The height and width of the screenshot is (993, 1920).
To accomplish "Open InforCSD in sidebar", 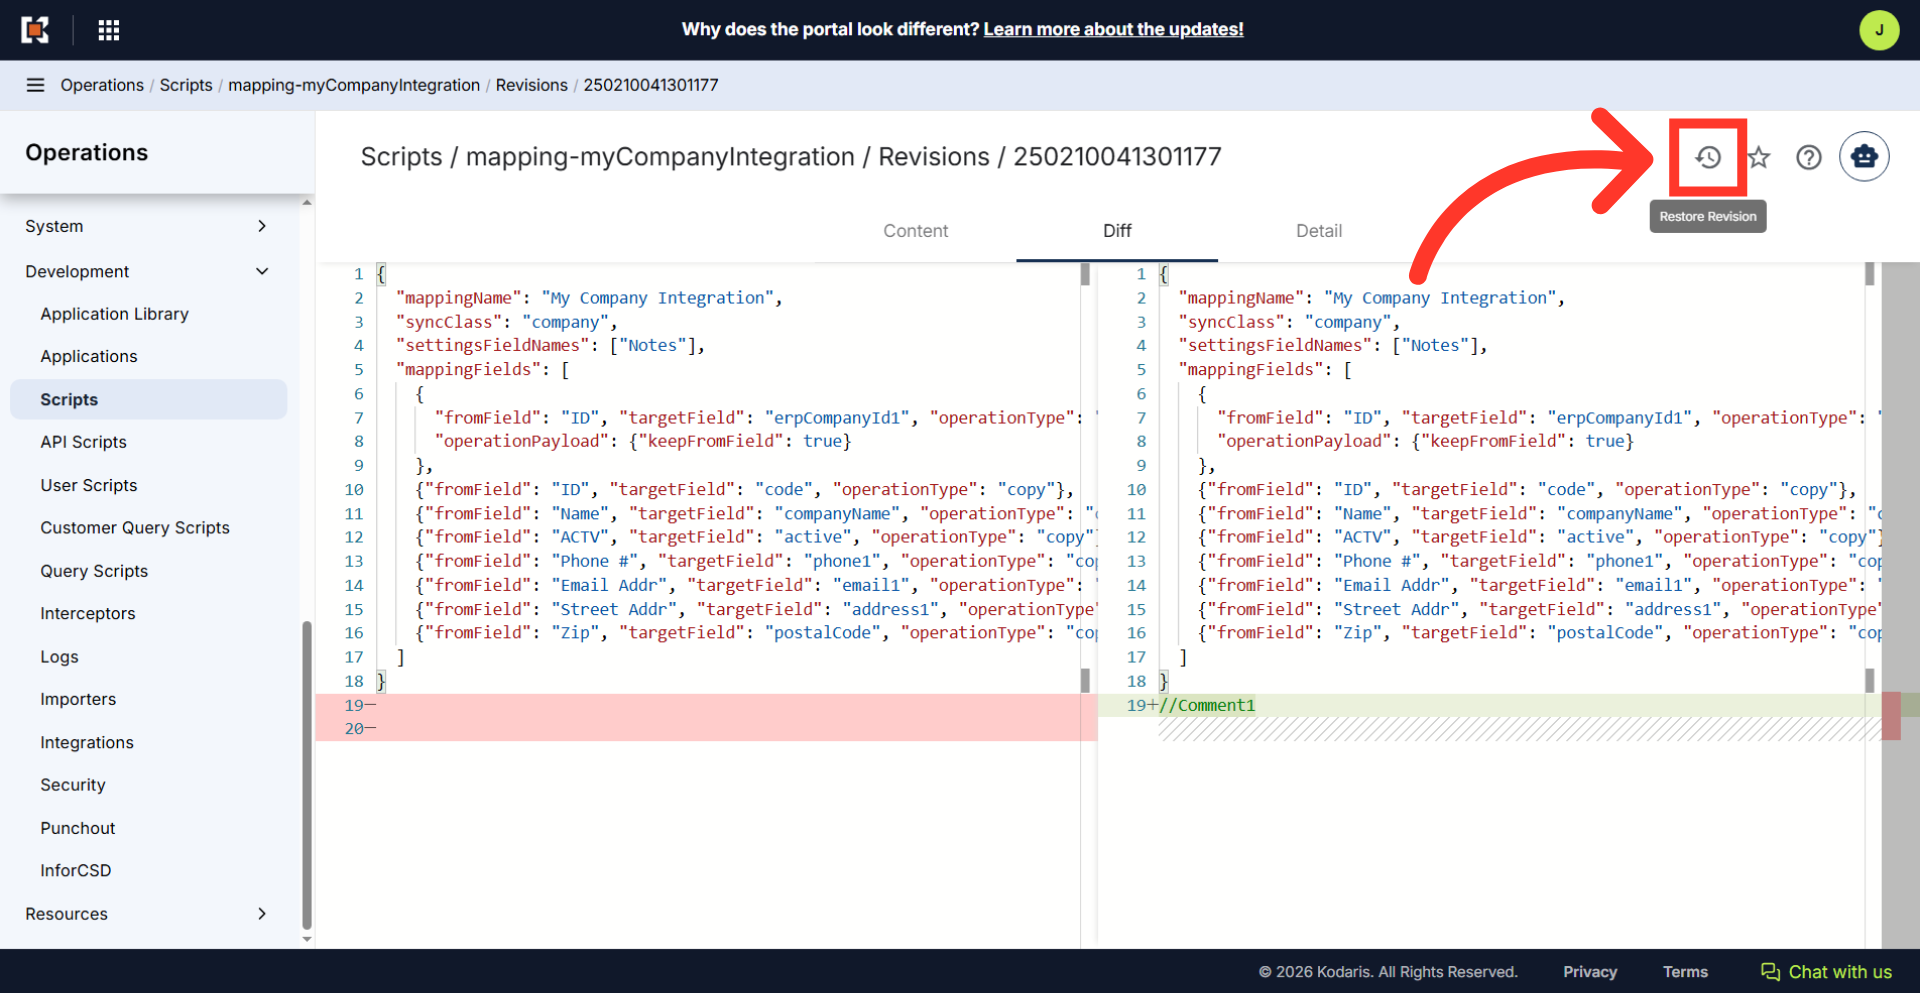I will (76, 871).
